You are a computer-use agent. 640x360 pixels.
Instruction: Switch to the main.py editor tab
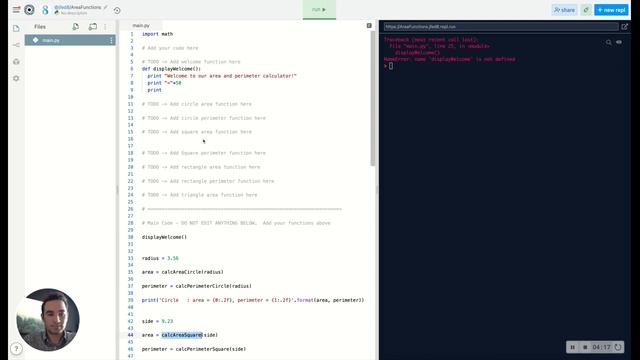point(141,25)
